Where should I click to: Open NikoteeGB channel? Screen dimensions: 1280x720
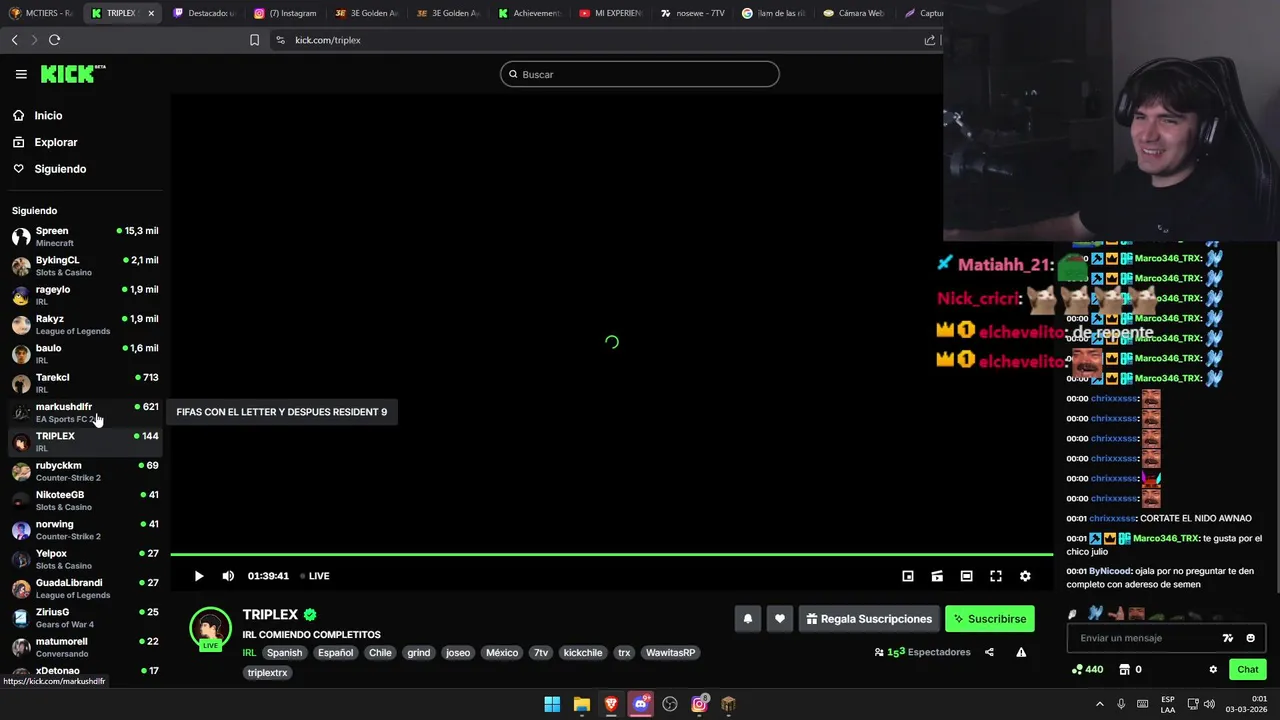(x=85, y=500)
